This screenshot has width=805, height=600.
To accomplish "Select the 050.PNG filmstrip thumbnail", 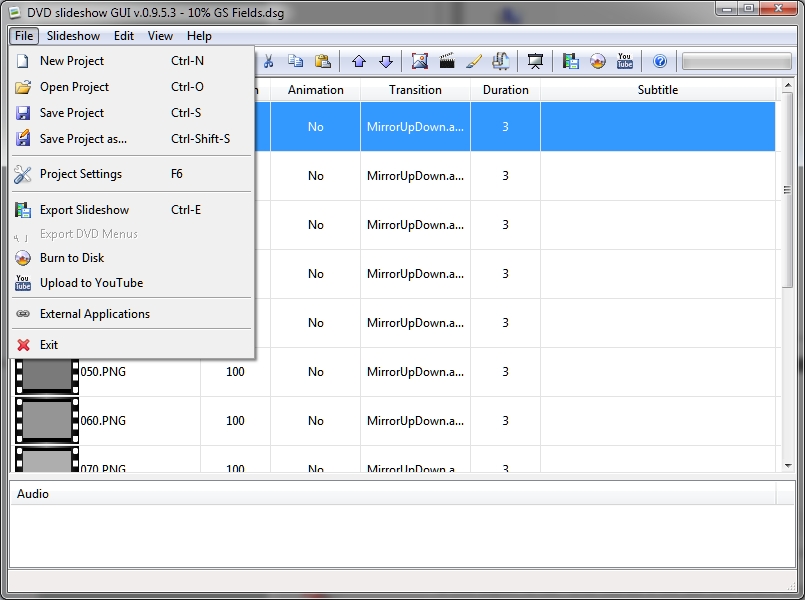I will pos(47,375).
